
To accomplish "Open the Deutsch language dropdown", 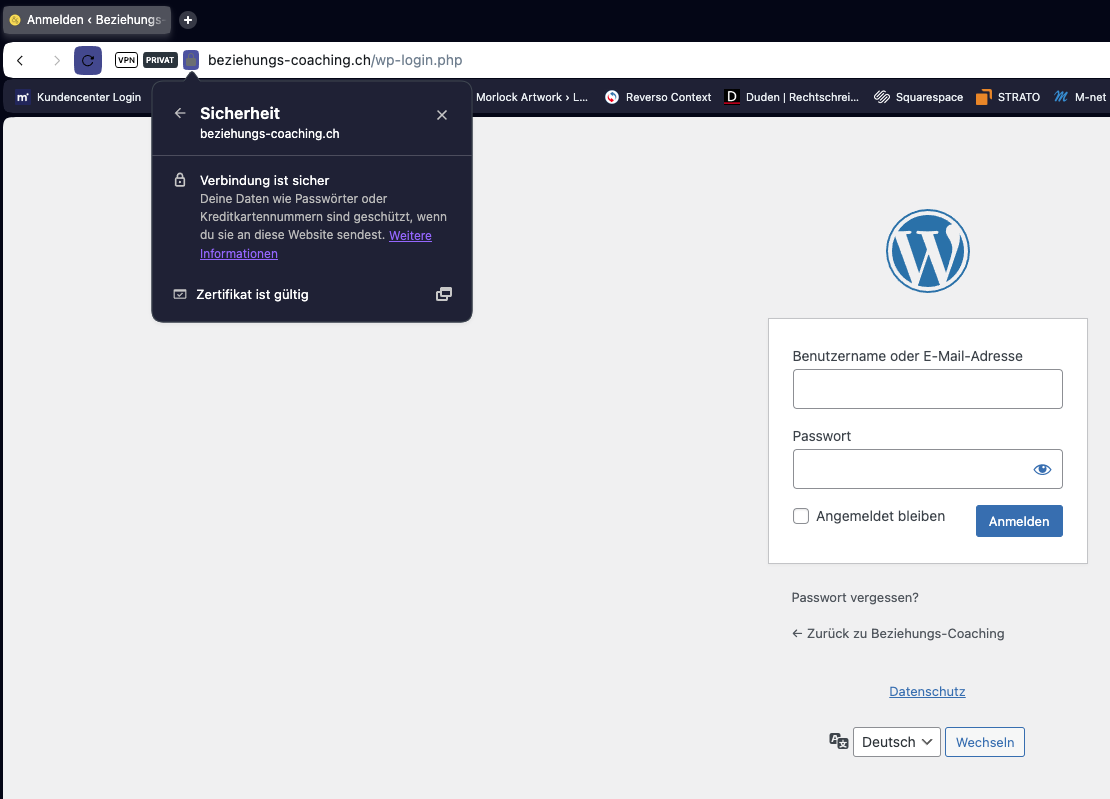I will pyautogui.click(x=896, y=742).
